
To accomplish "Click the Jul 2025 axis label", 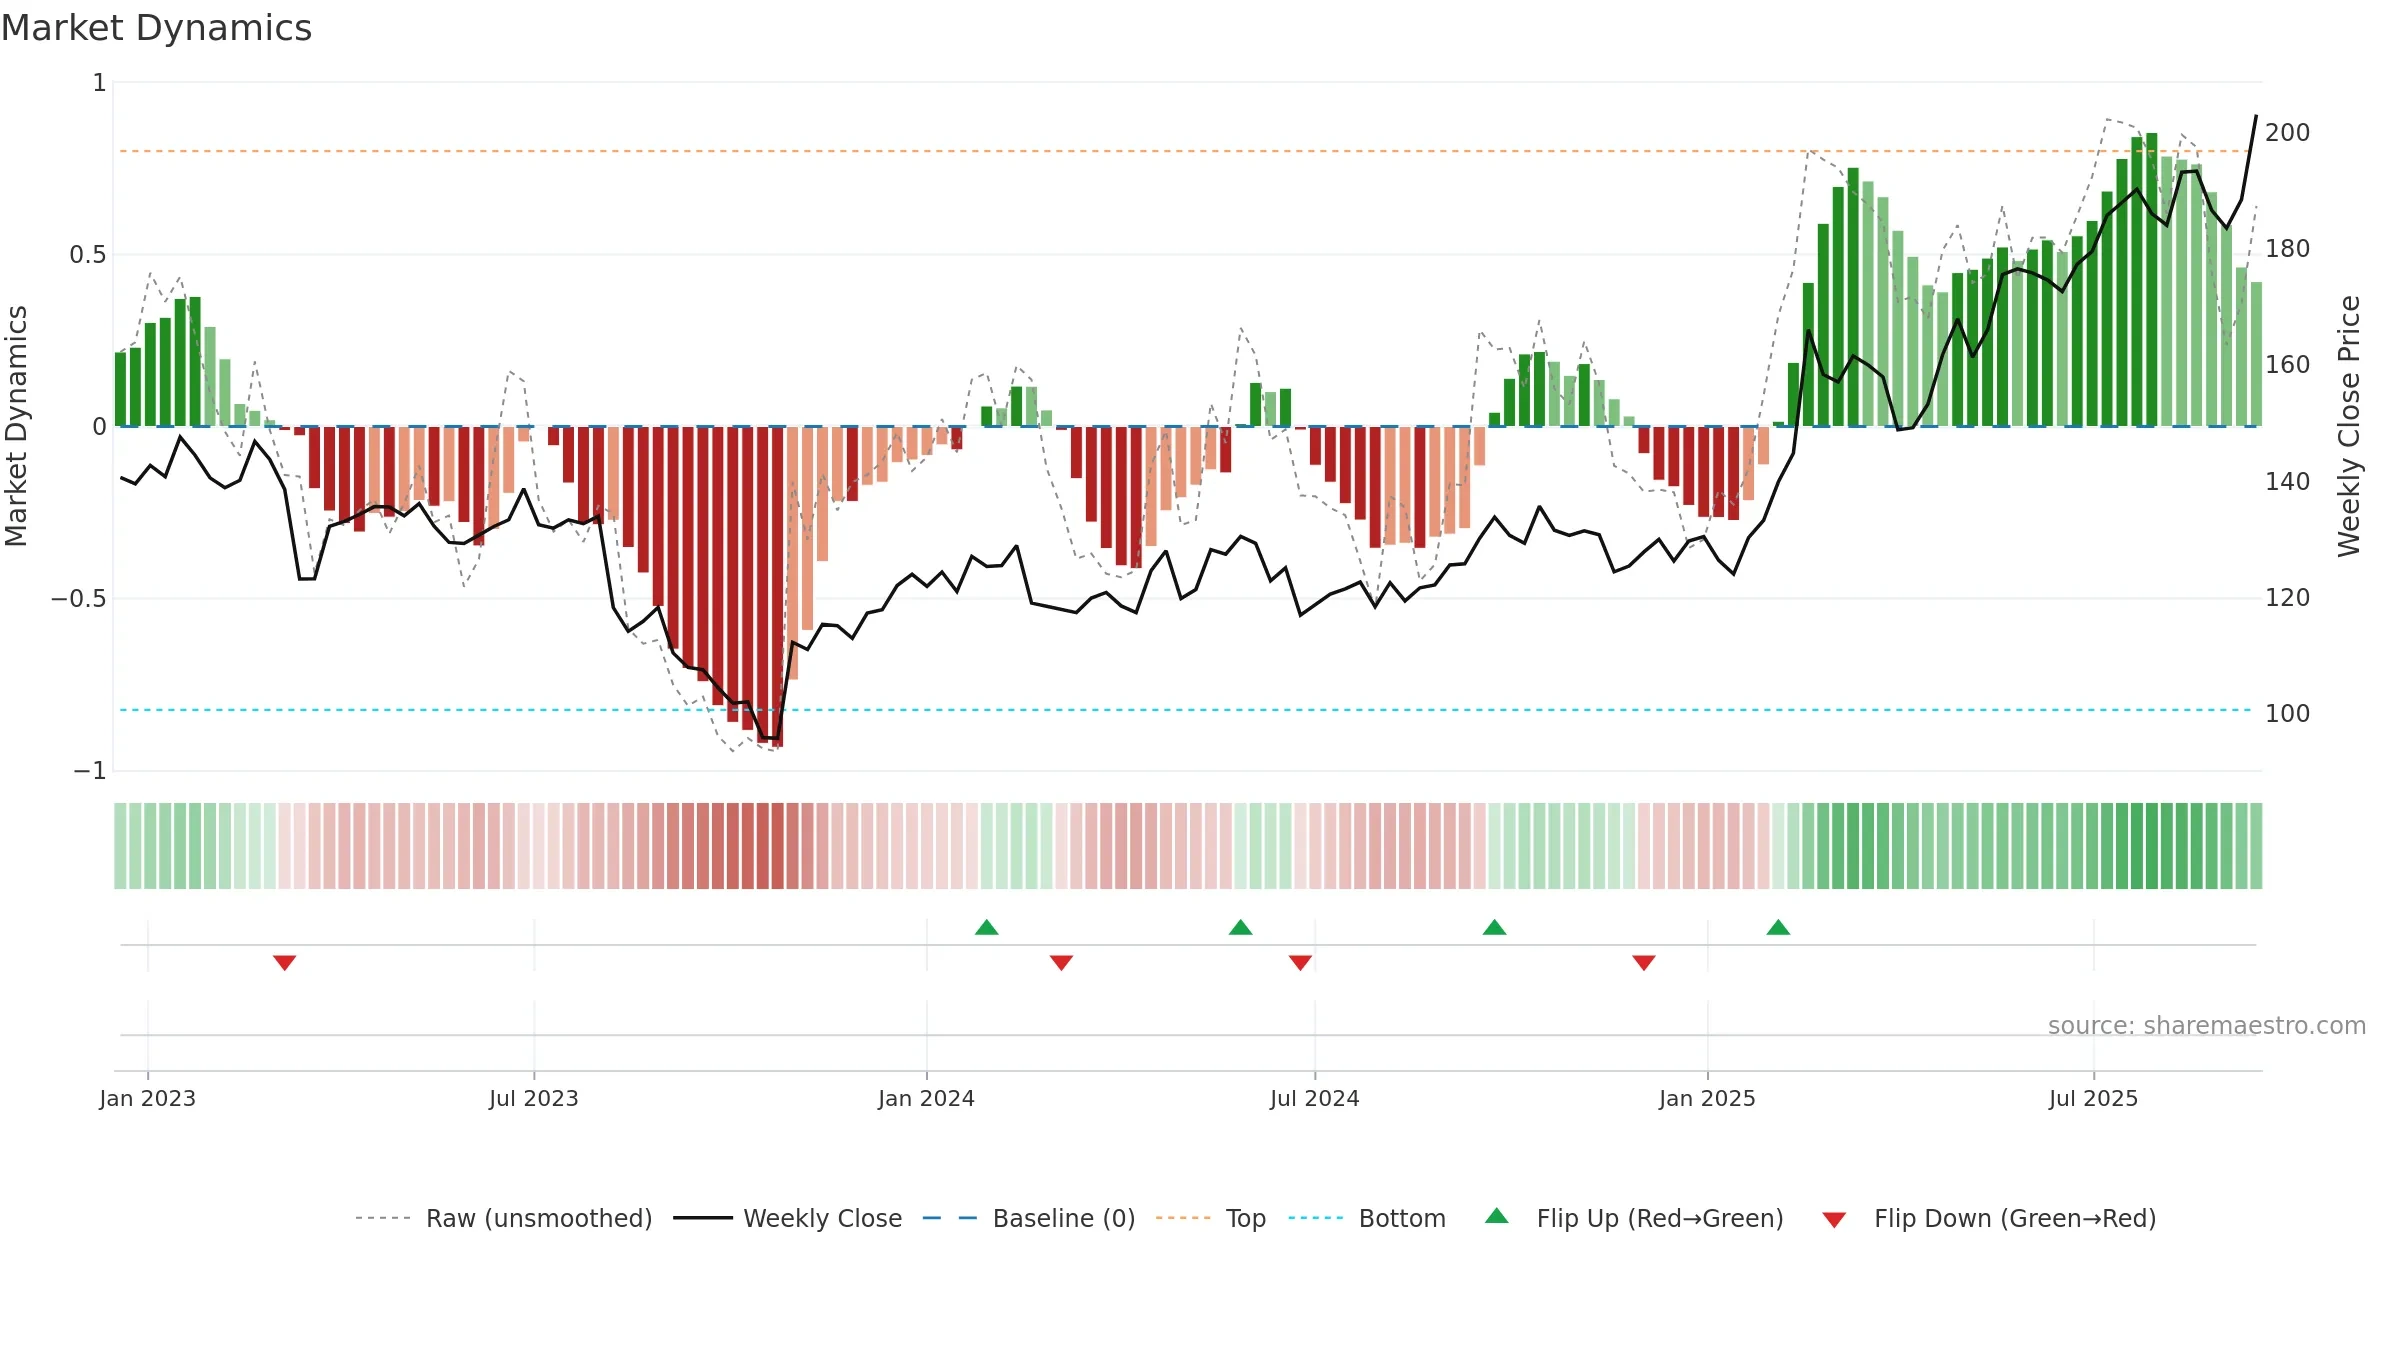I will click(2094, 1098).
